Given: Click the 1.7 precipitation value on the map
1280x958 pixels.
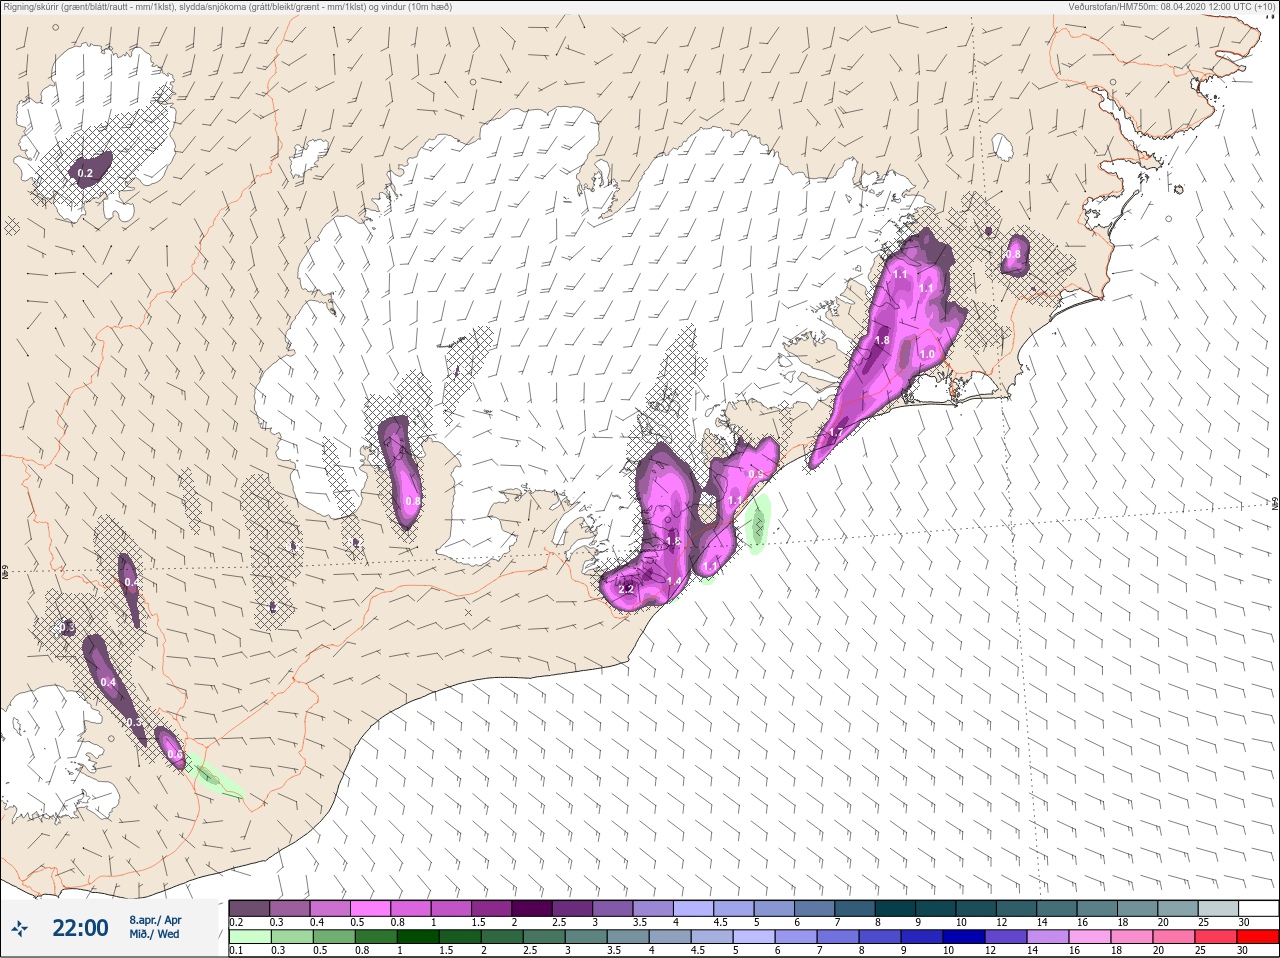Looking at the screenshot, I should tap(837, 432).
